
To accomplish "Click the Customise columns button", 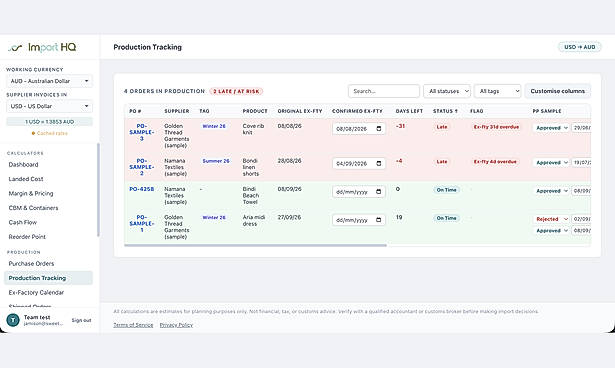I will [557, 91].
